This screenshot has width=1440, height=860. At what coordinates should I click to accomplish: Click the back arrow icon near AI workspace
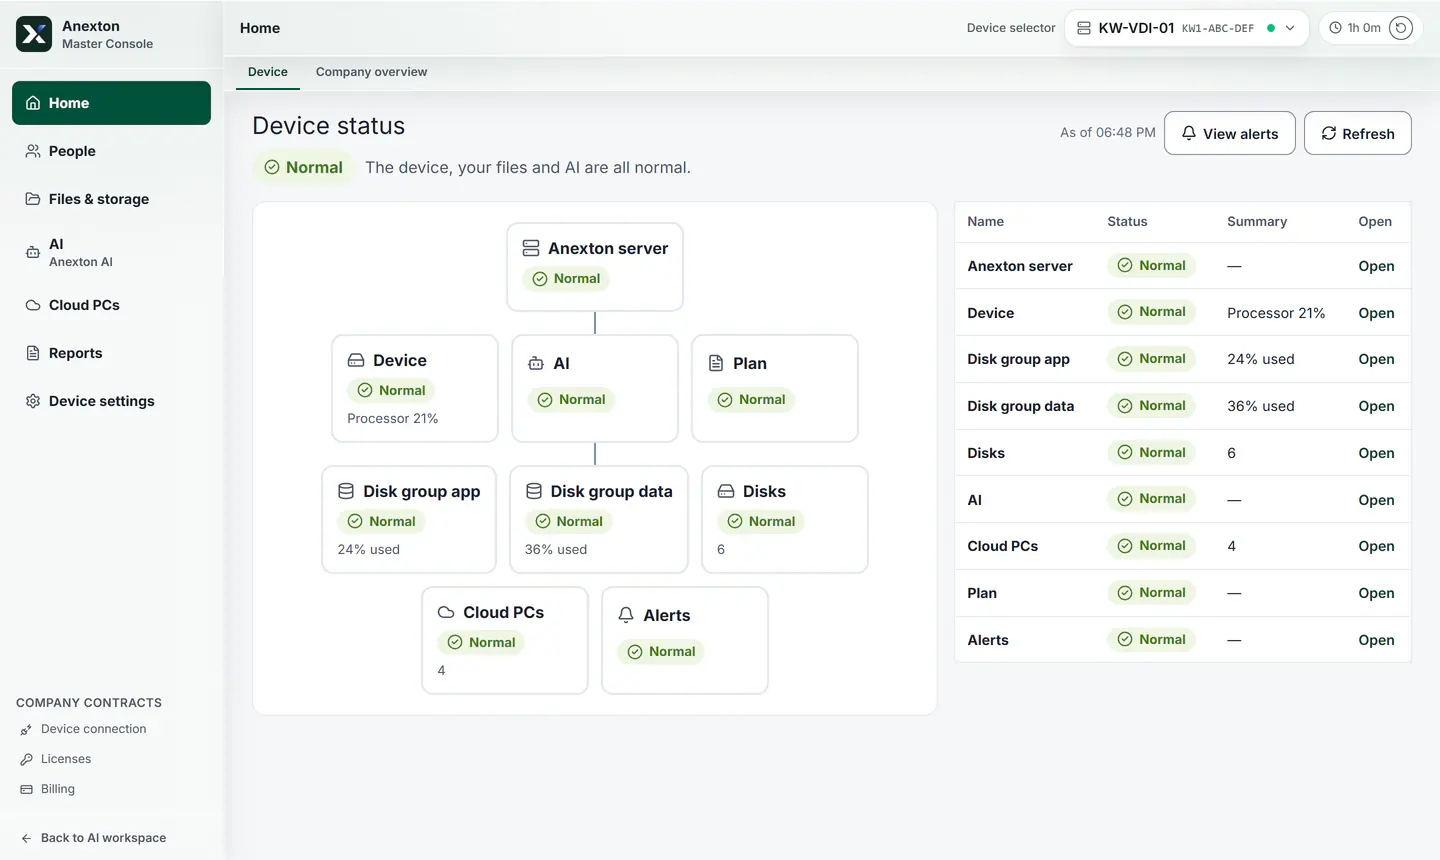pos(26,839)
